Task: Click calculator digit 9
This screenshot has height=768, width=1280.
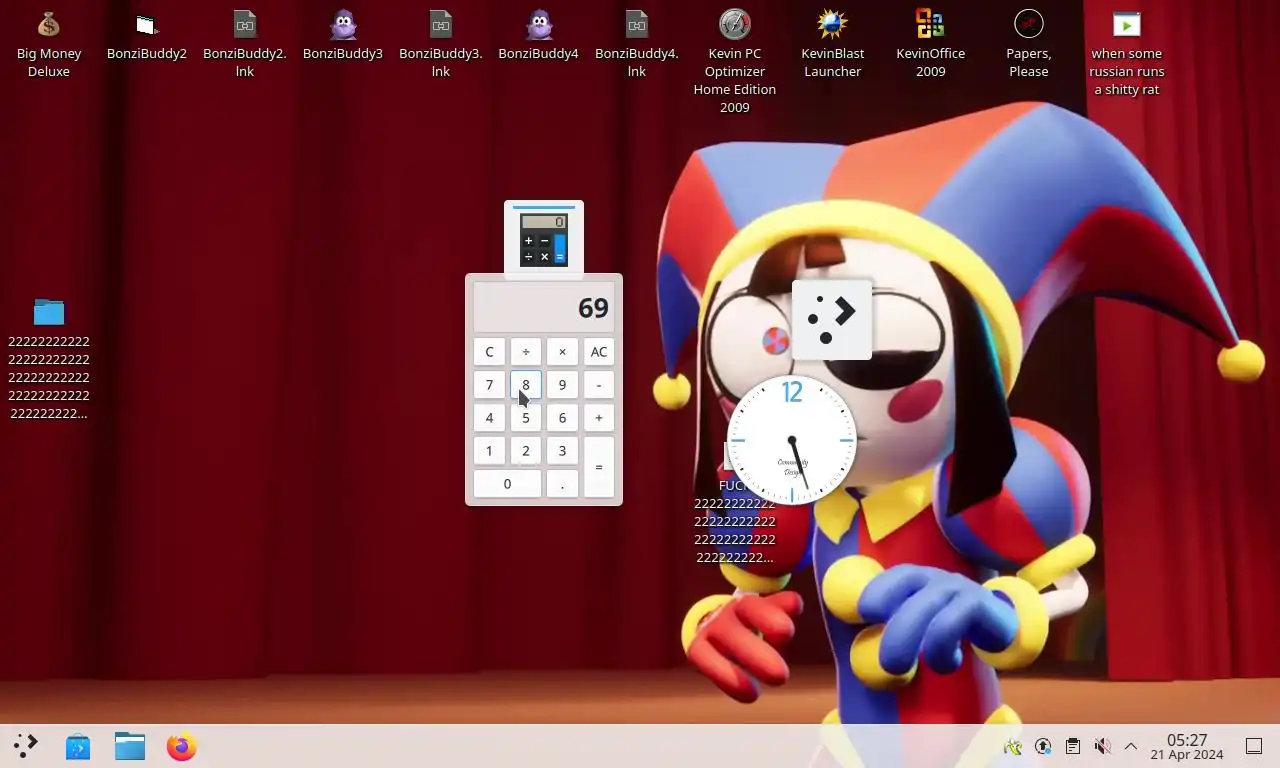Action: [x=562, y=385]
